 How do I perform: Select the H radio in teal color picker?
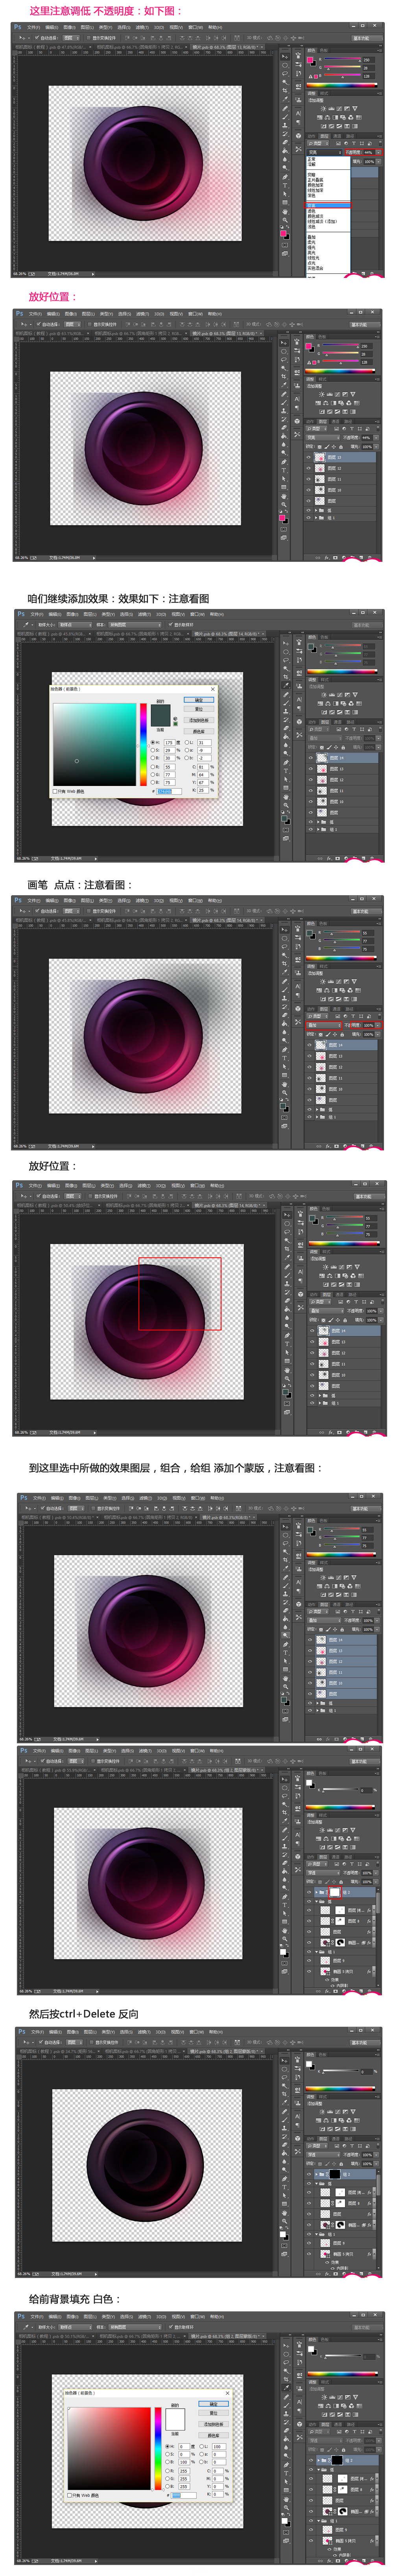[x=153, y=743]
